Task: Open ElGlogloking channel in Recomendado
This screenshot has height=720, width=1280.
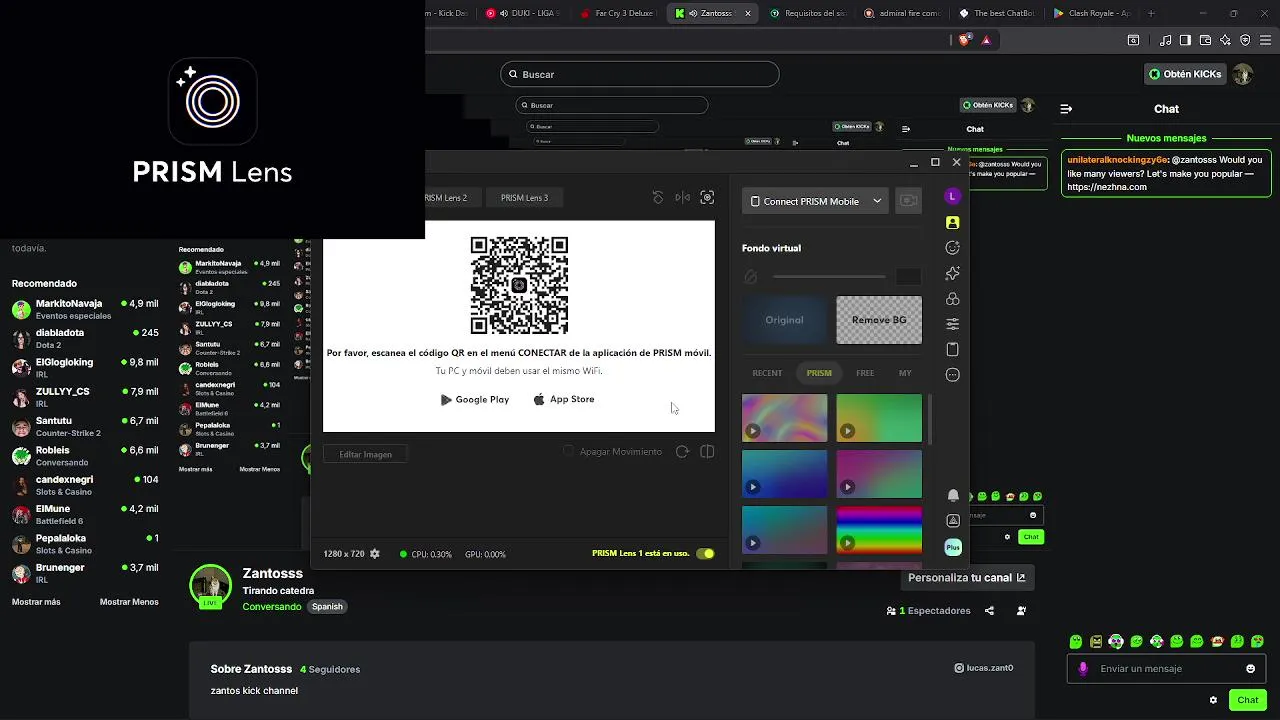Action: tap(85, 368)
